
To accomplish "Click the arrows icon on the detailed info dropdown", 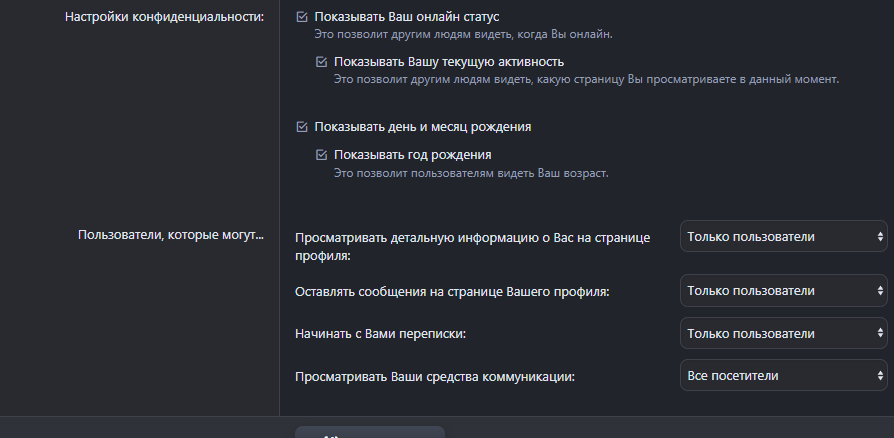I will click(880, 237).
